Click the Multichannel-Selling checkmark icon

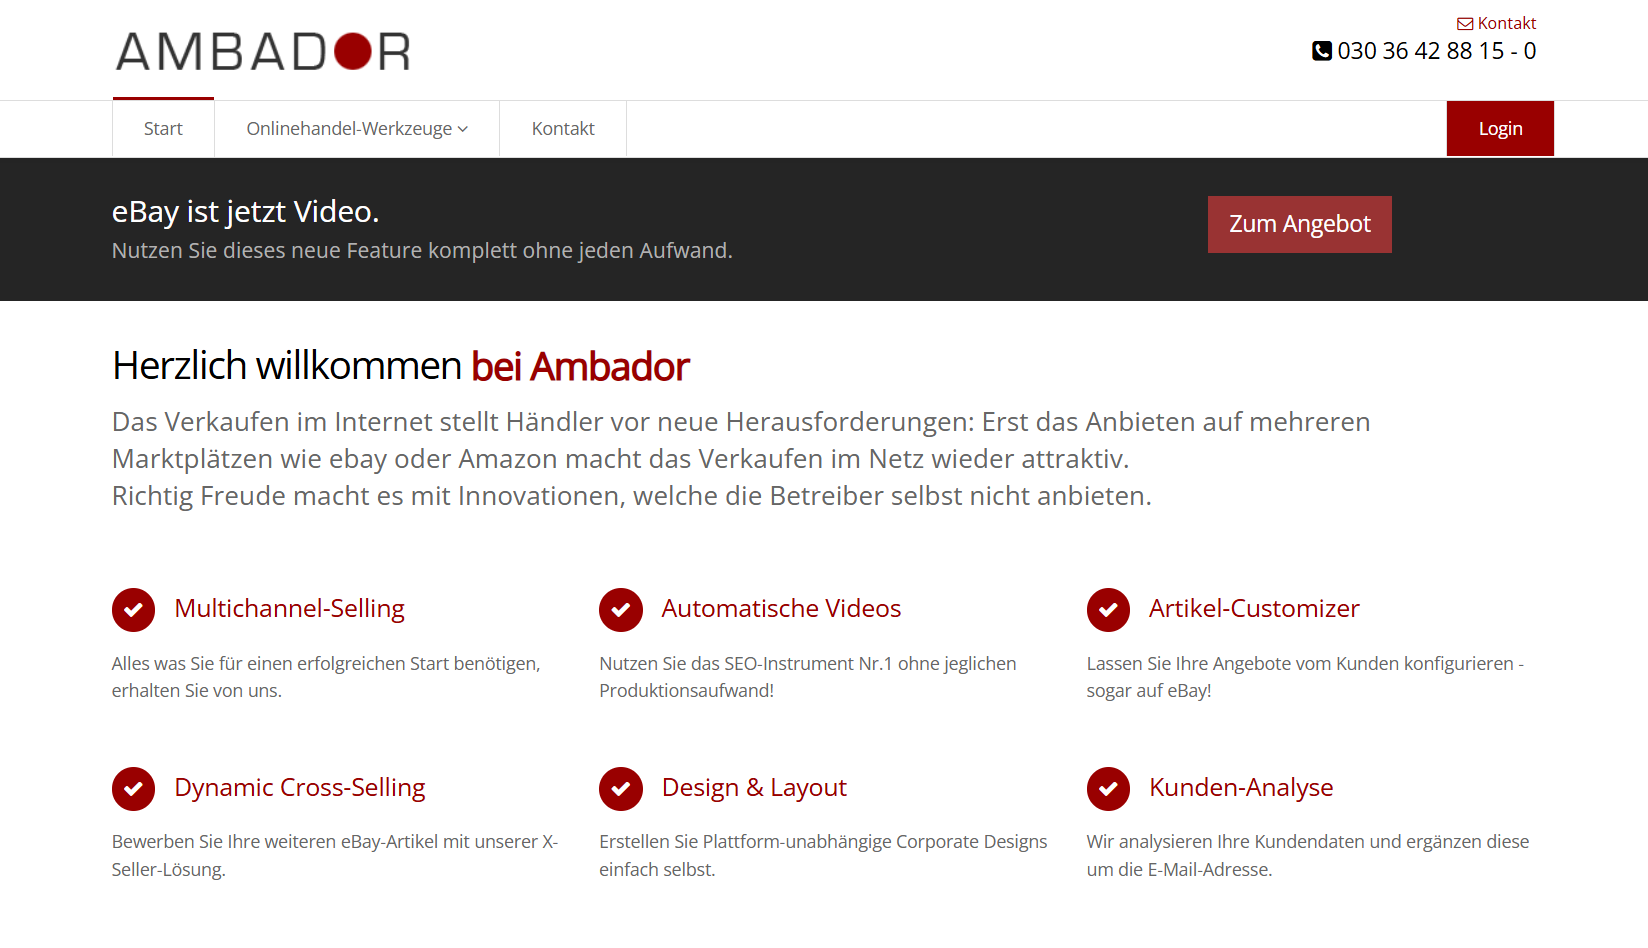133,610
